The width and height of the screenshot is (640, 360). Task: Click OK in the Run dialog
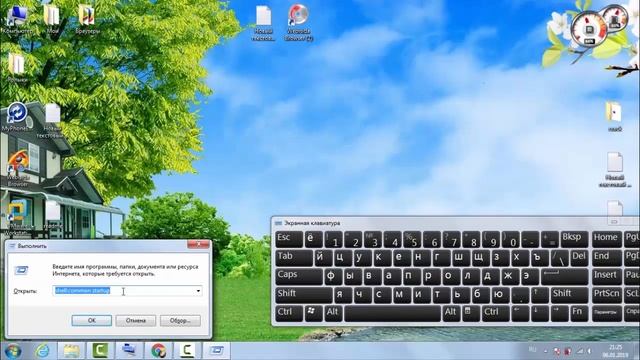coord(91,320)
